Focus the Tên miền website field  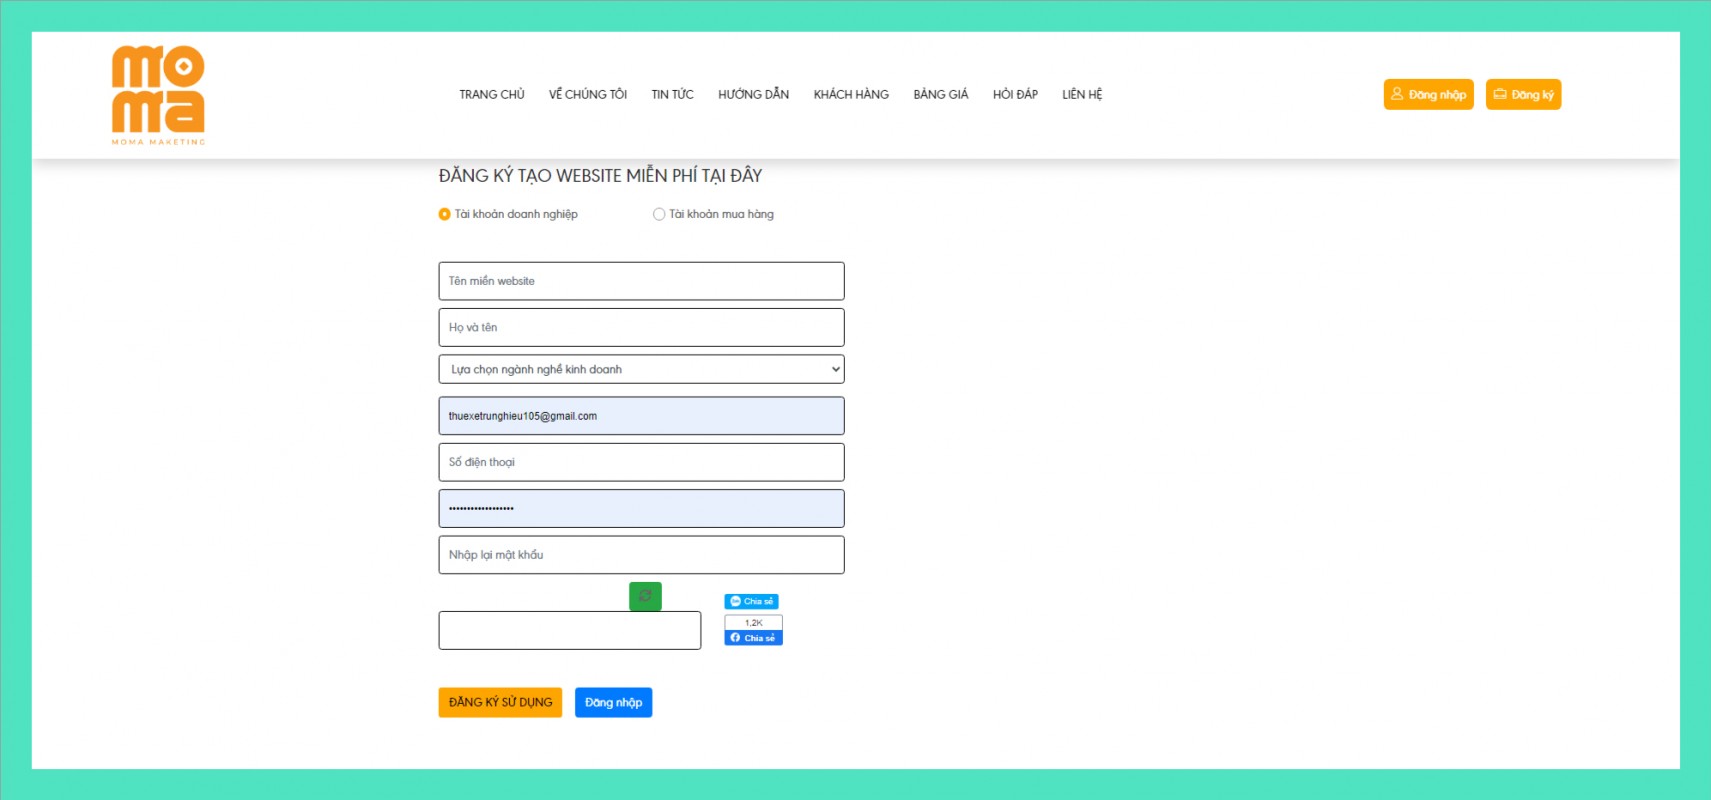[641, 281]
